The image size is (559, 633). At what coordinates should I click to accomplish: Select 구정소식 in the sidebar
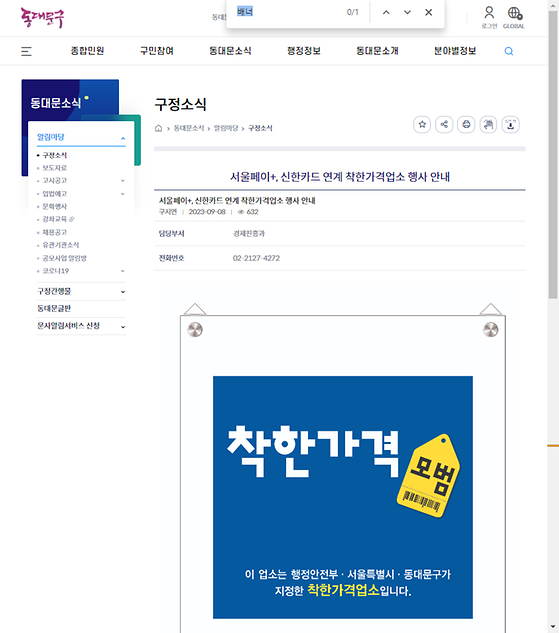[55, 155]
